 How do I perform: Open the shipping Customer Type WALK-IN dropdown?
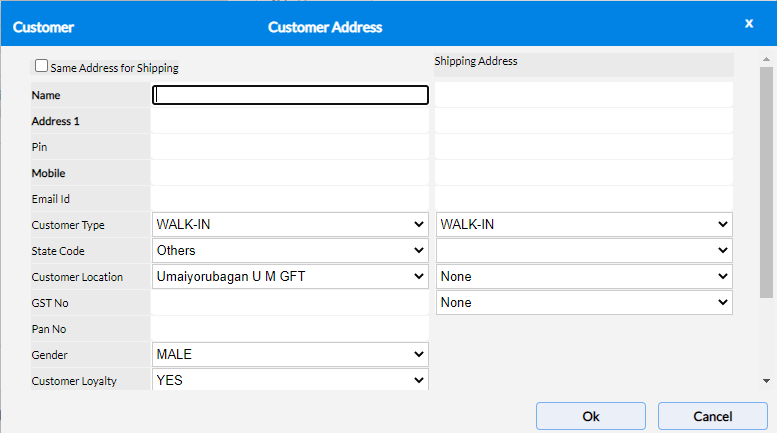point(584,224)
